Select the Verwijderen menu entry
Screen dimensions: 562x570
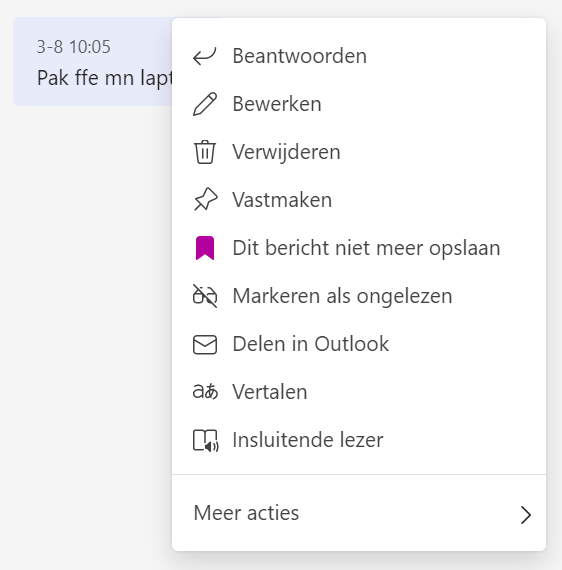coord(359,152)
